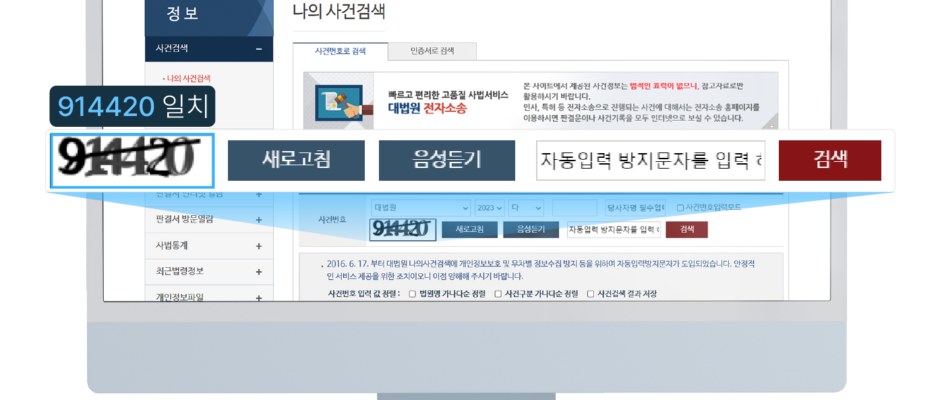Click the highlighted enlarged 914420 captcha image
Image resolution: width=940 pixels, height=400 pixels.
tap(132, 161)
